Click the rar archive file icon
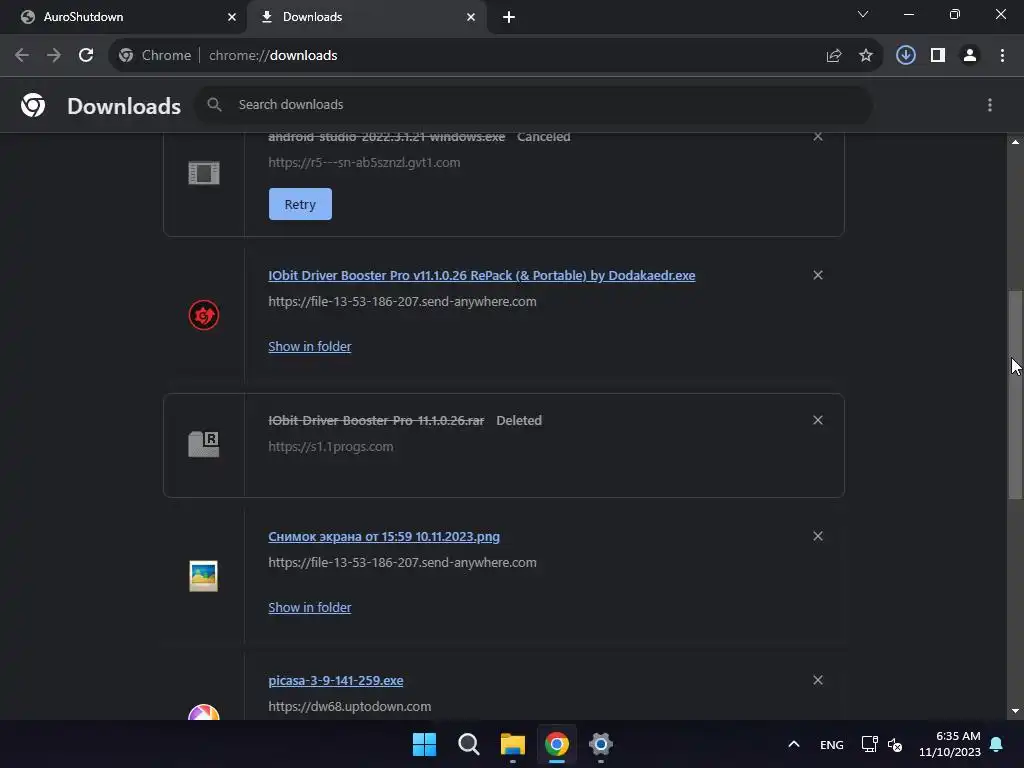 click(x=204, y=444)
